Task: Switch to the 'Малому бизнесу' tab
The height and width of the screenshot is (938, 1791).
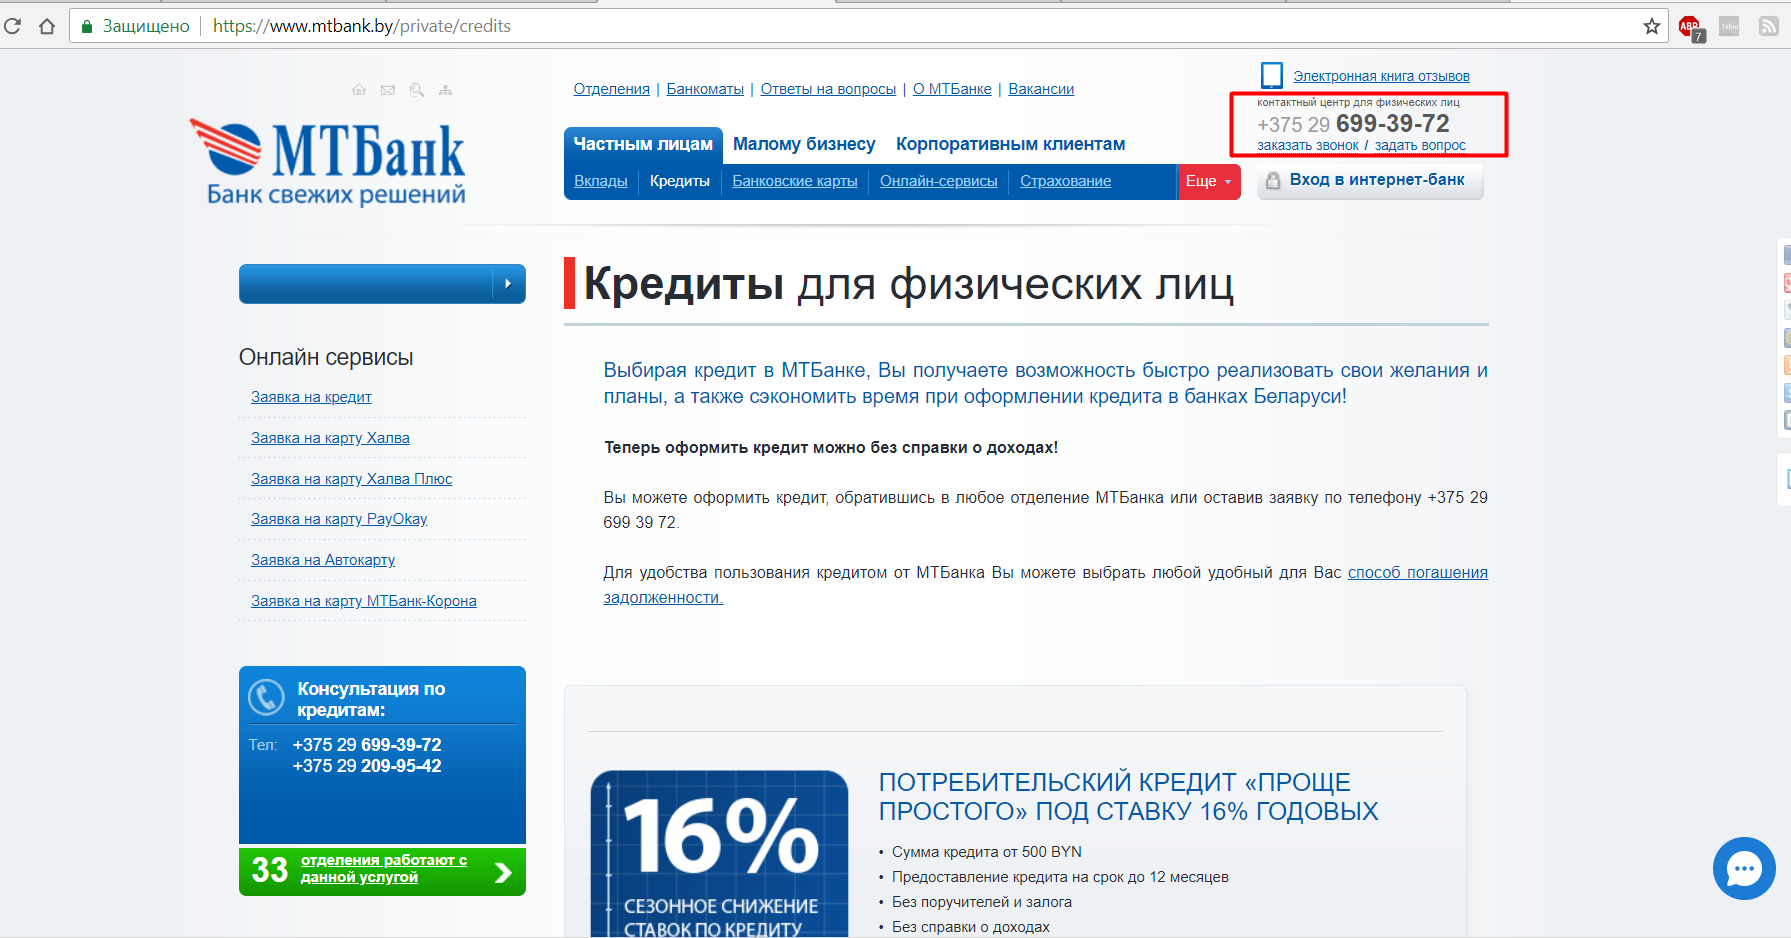Action: point(803,144)
